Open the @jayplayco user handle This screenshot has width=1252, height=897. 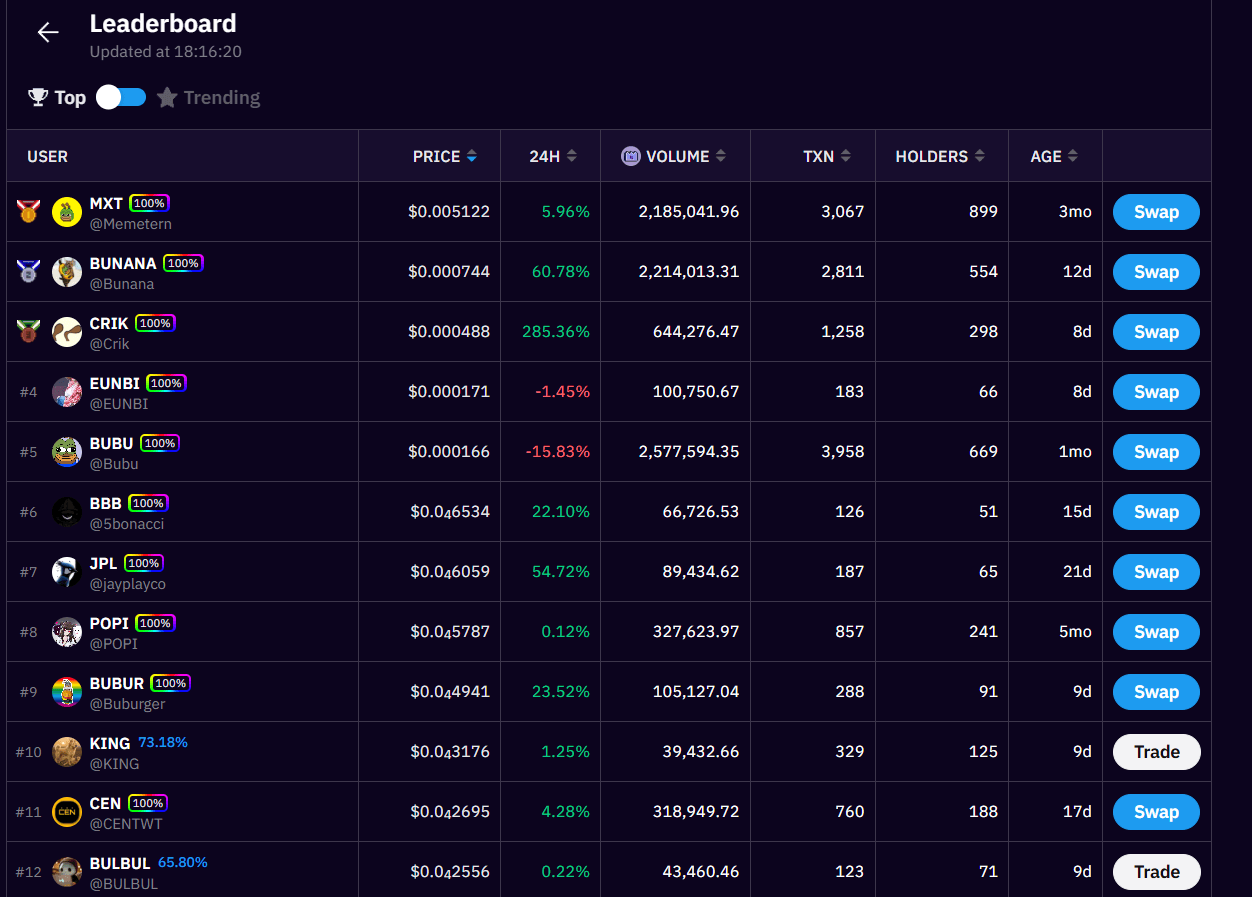coord(128,584)
